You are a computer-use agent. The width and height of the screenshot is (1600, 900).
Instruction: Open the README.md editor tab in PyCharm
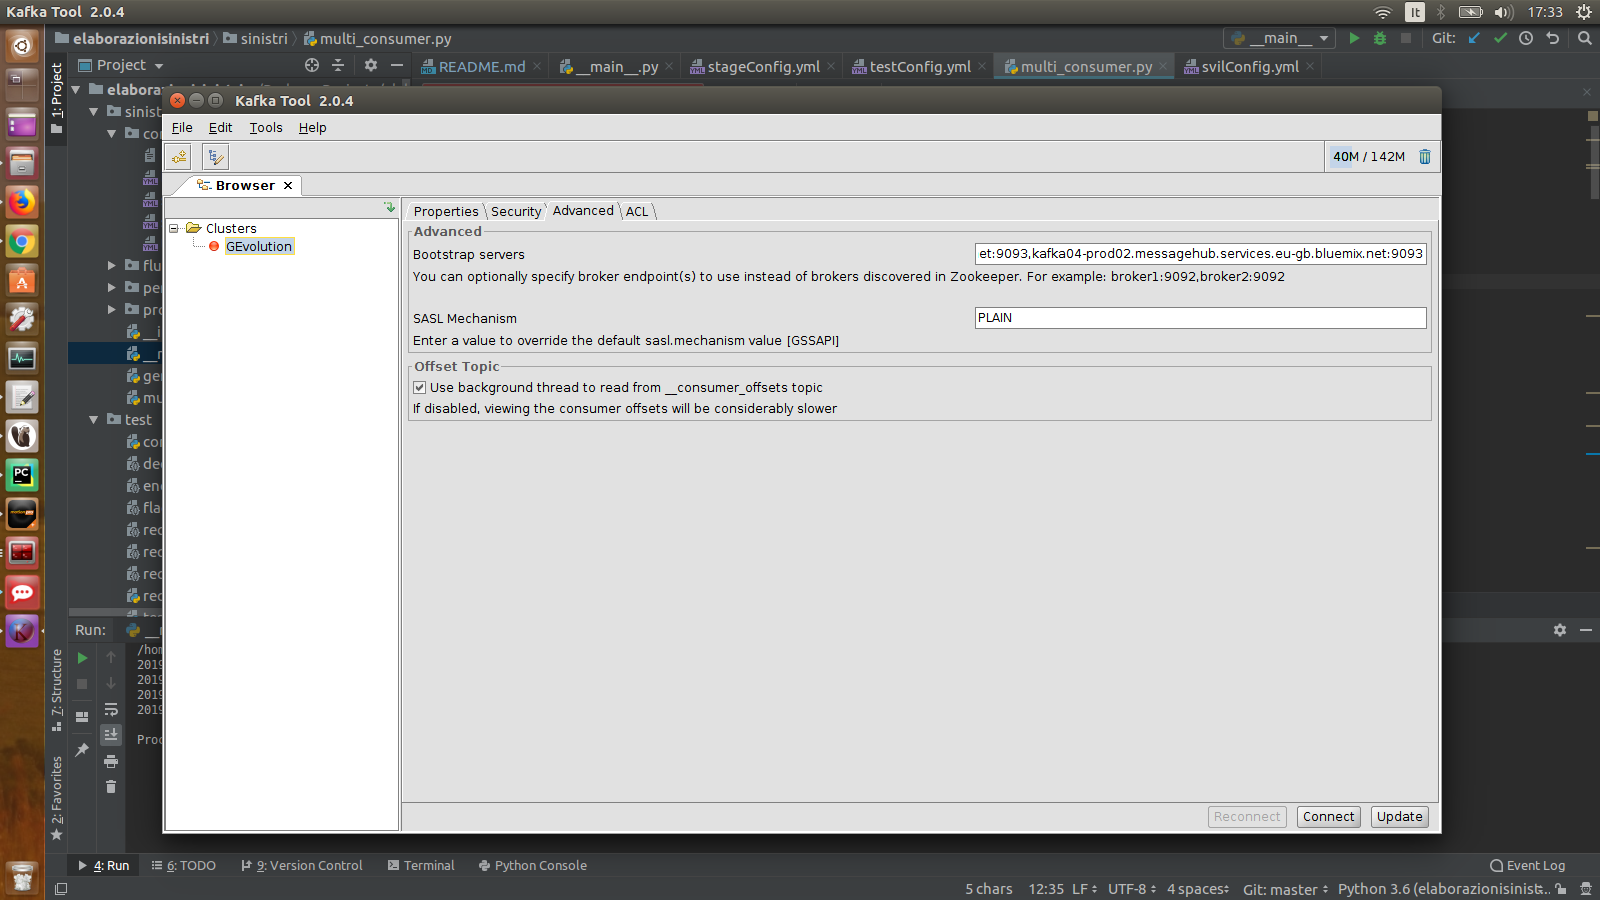tap(481, 66)
